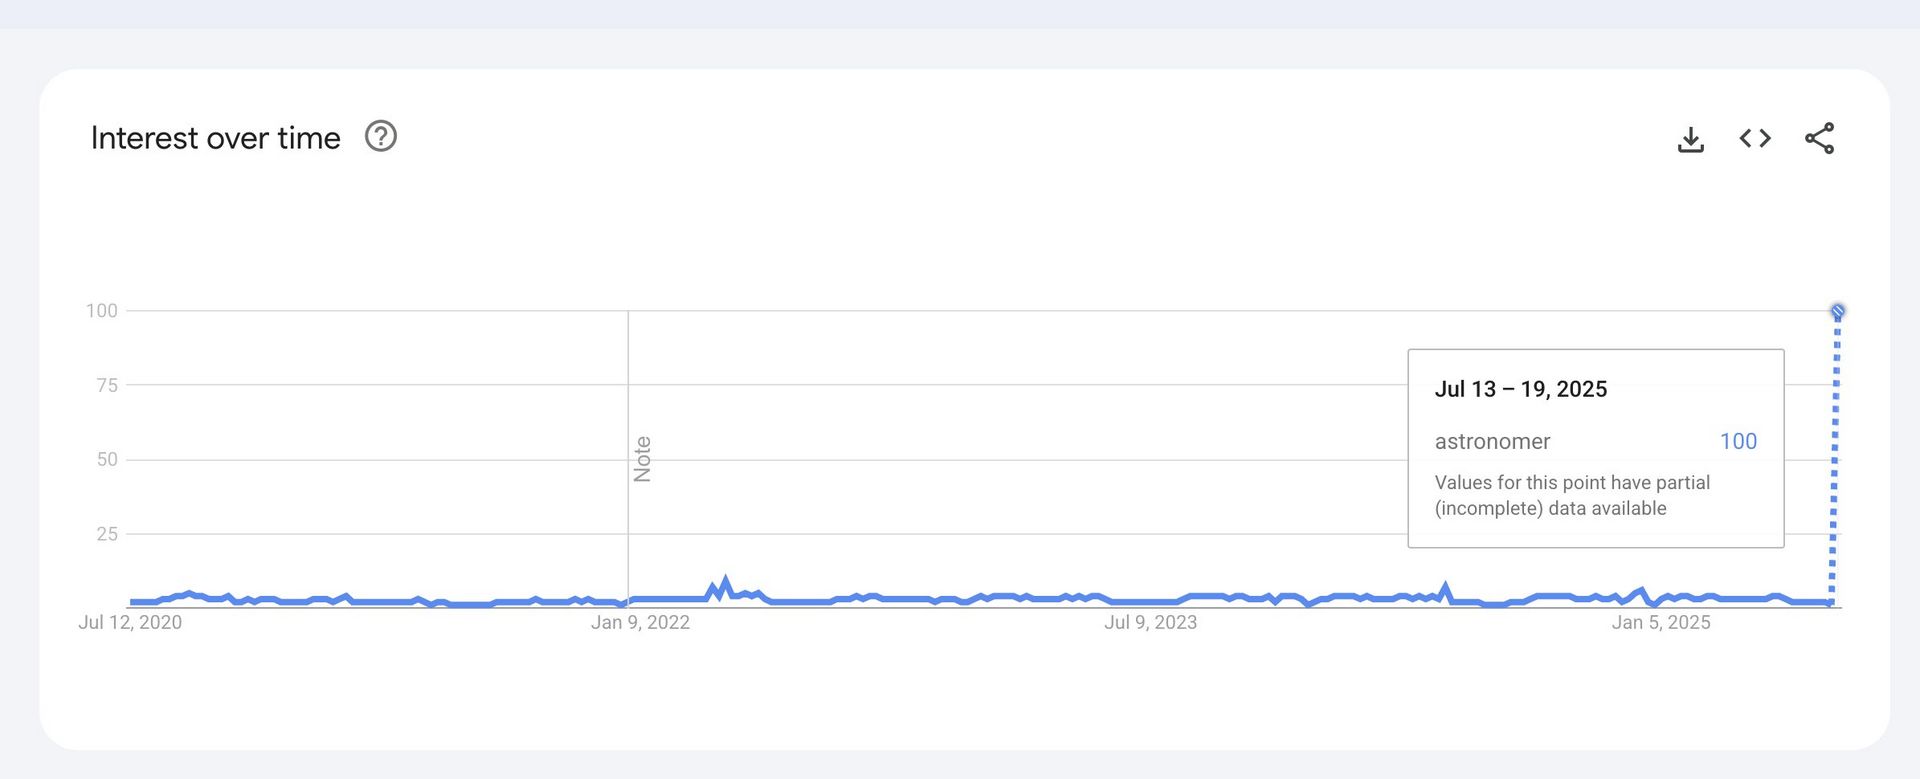The height and width of the screenshot is (779, 1920).
Task: Click the blue 100 value in tooltip
Action: pyautogui.click(x=1738, y=441)
